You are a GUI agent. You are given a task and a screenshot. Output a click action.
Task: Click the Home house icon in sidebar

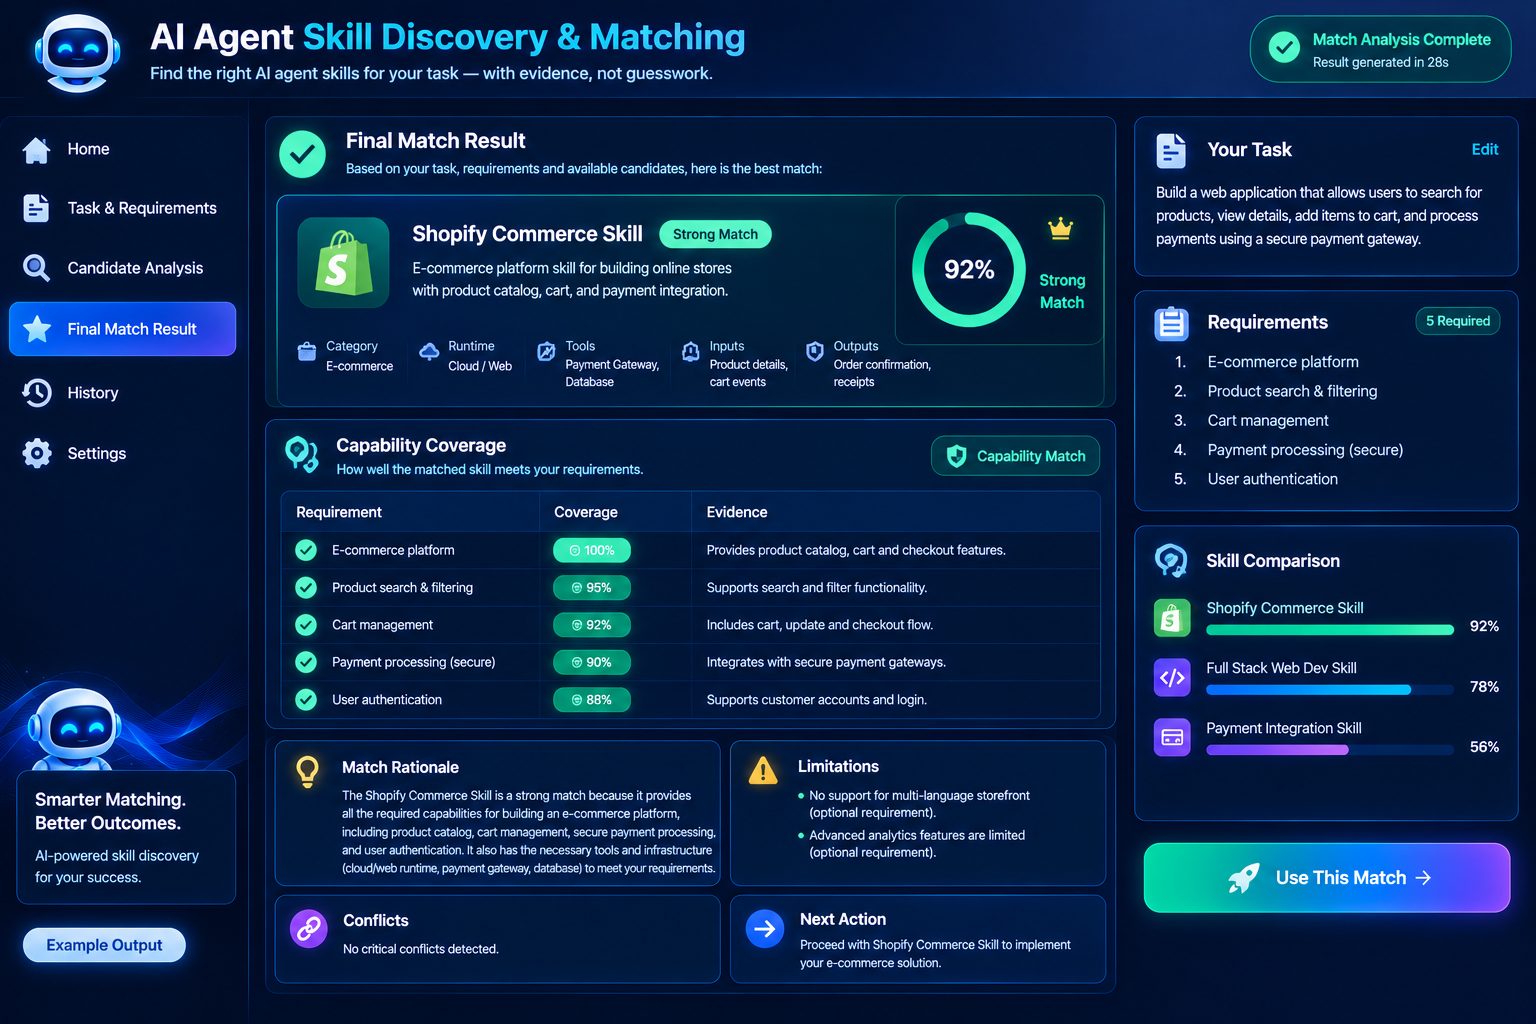37,149
